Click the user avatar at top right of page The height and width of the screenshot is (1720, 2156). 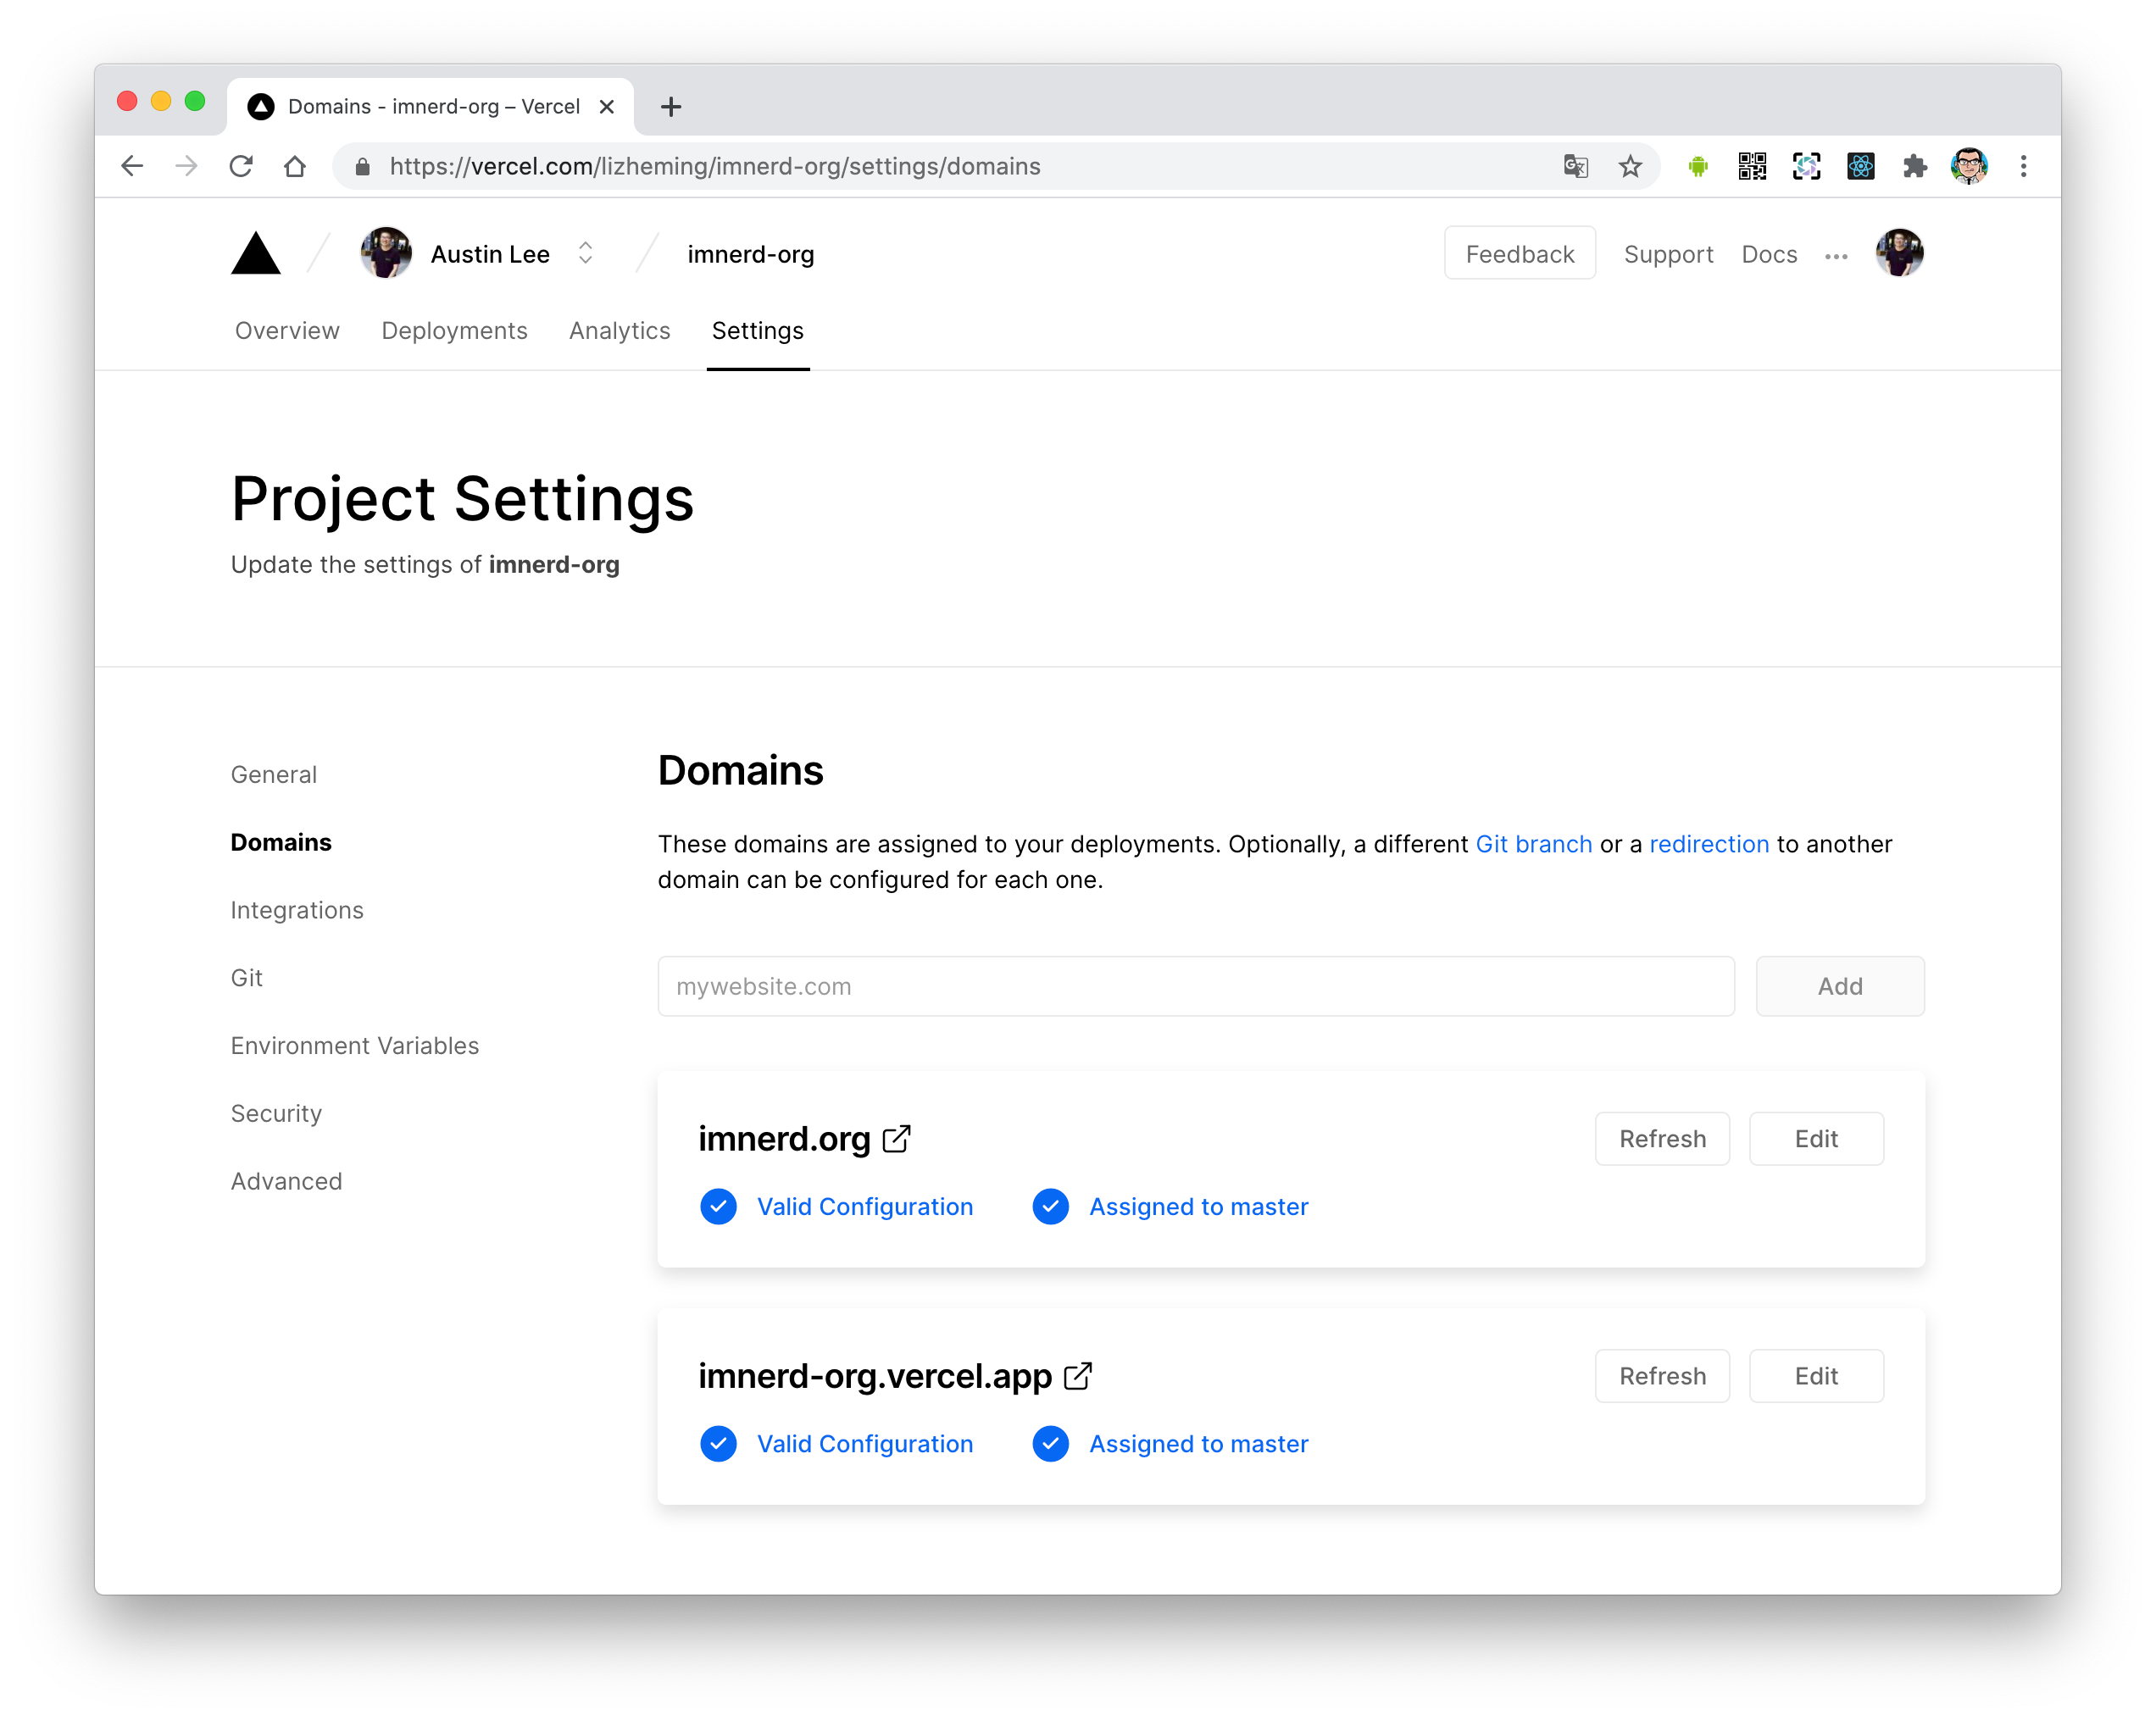1899,253
